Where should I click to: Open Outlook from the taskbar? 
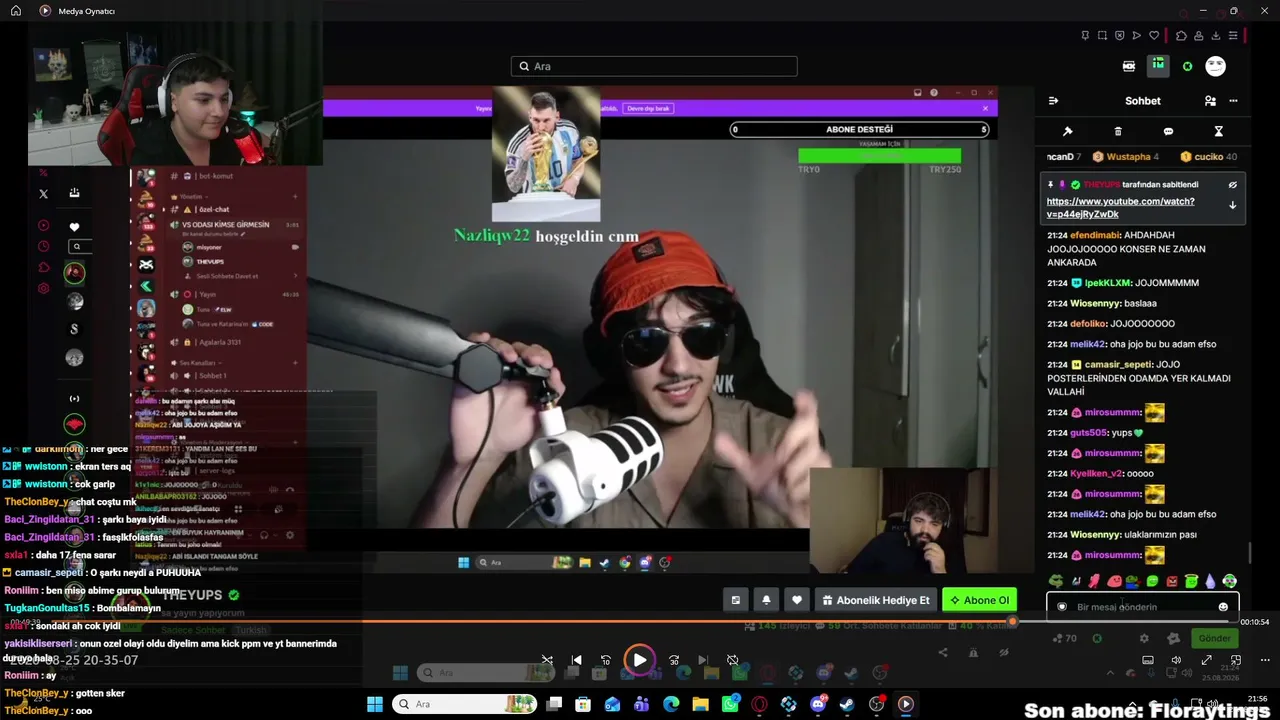point(612,704)
